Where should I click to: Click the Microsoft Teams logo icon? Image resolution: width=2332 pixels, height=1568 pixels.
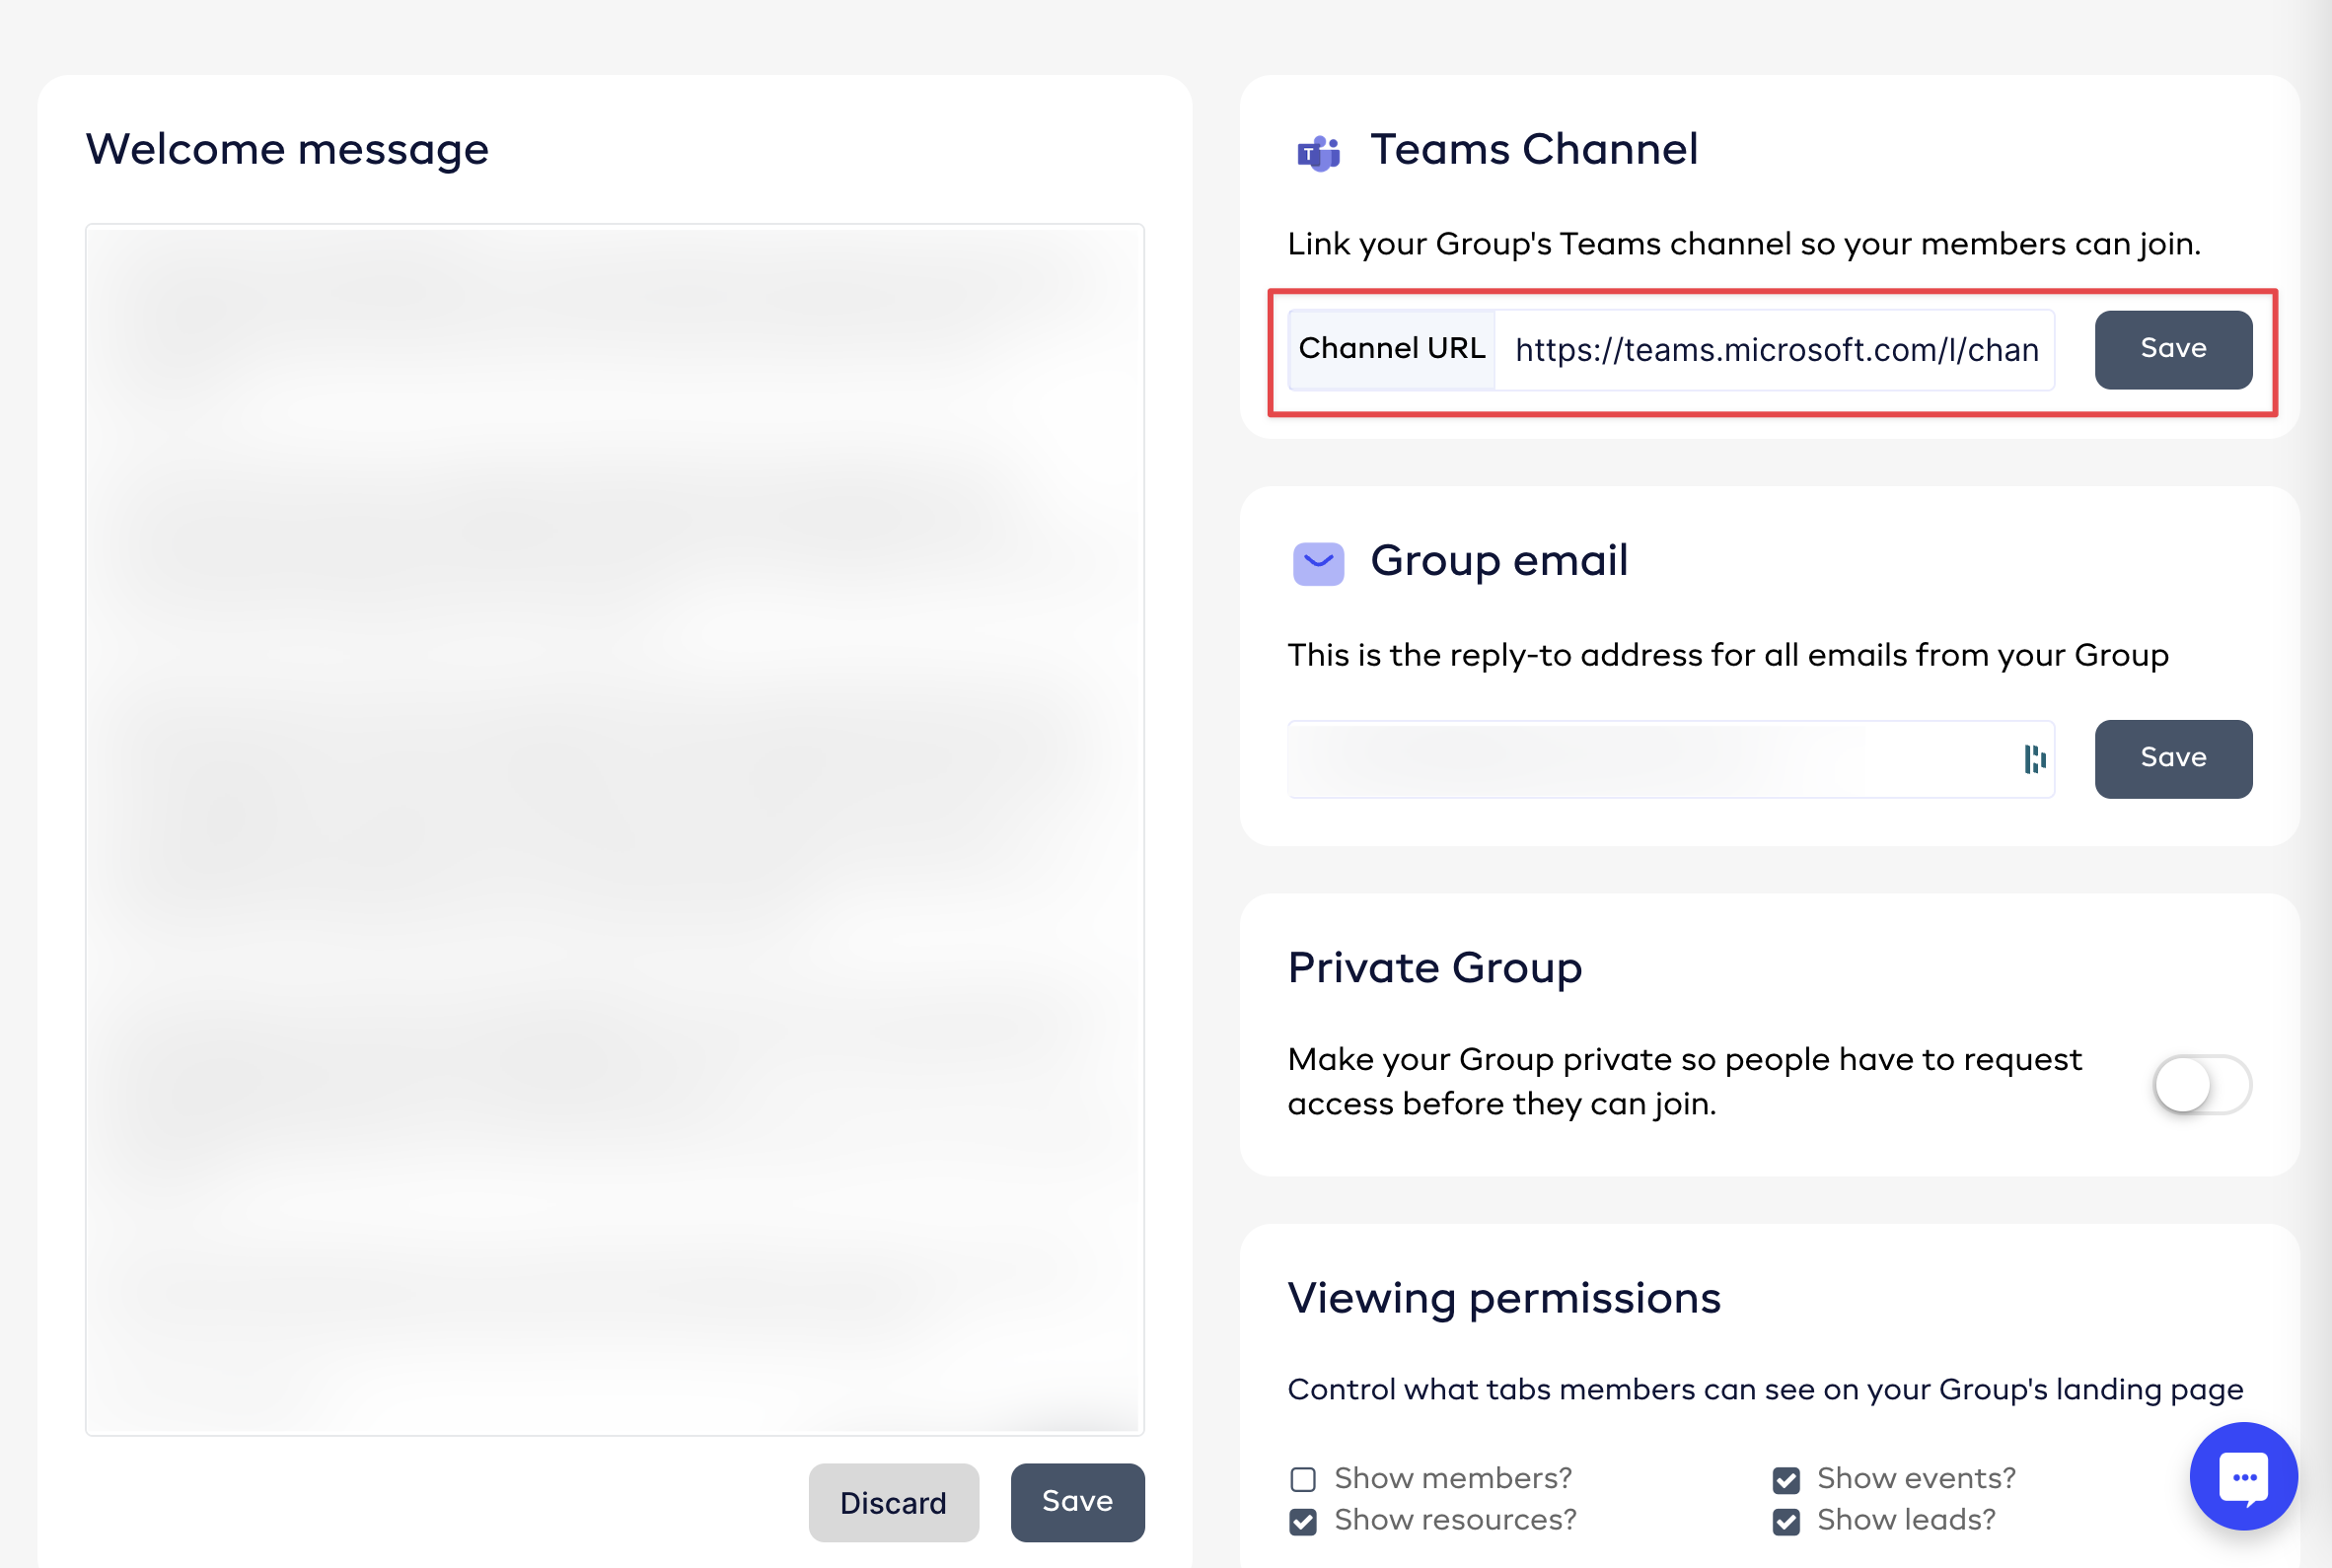(1318, 152)
